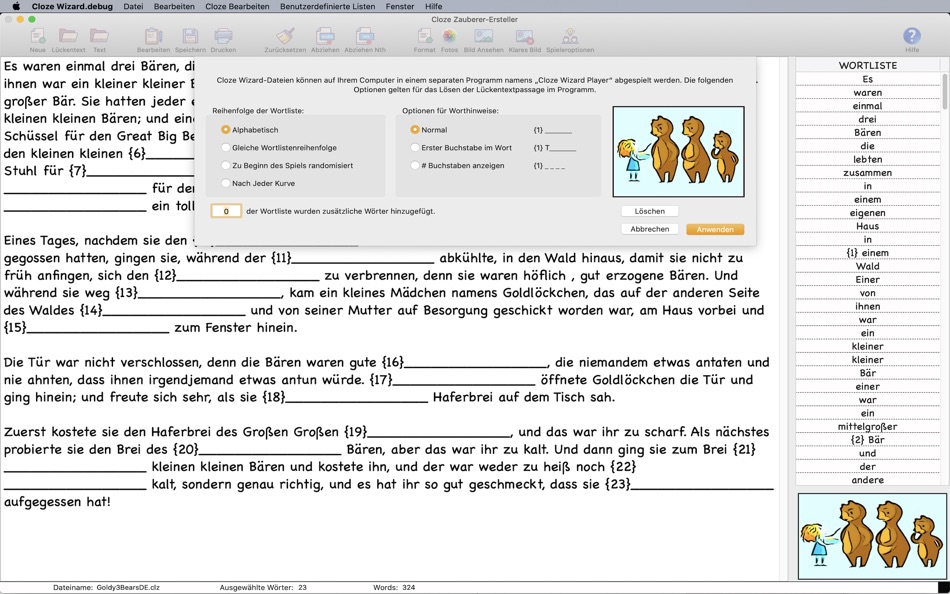Select 'lebten' in the Wortliste
This screenshot has height=594, width=950.
(x=868, y=159)
